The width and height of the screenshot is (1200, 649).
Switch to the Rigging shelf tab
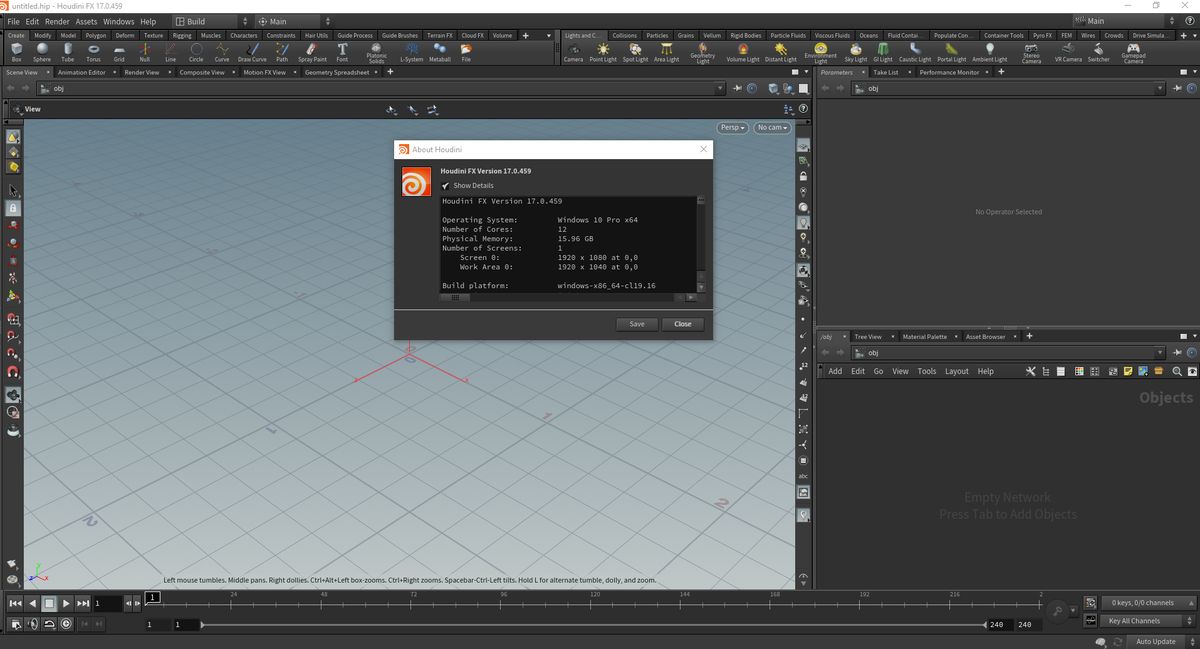[181, 34]
